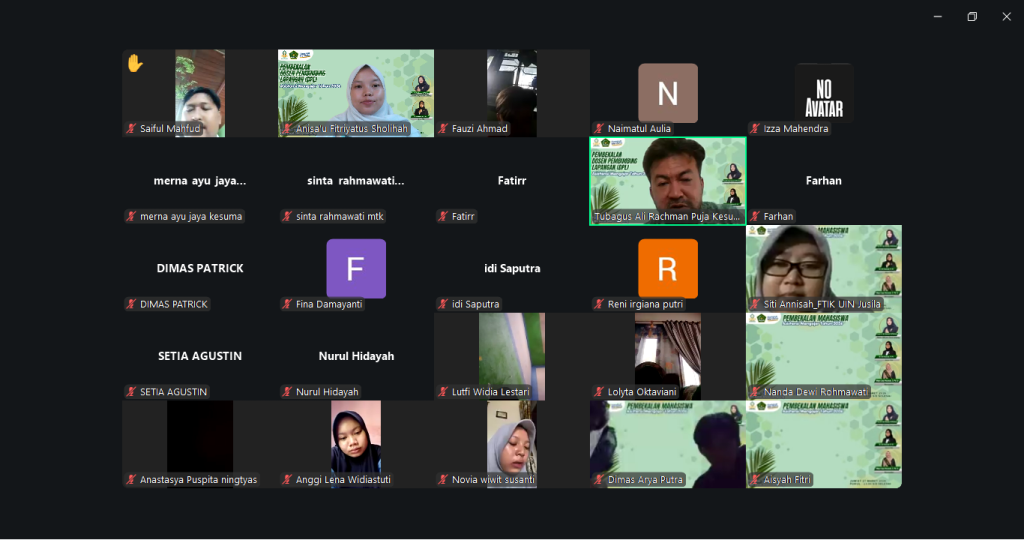Screen dimensions: 1024x540
Task: Click Naimatul Aulia's brown N avatar
Action: tap(667, 93)
